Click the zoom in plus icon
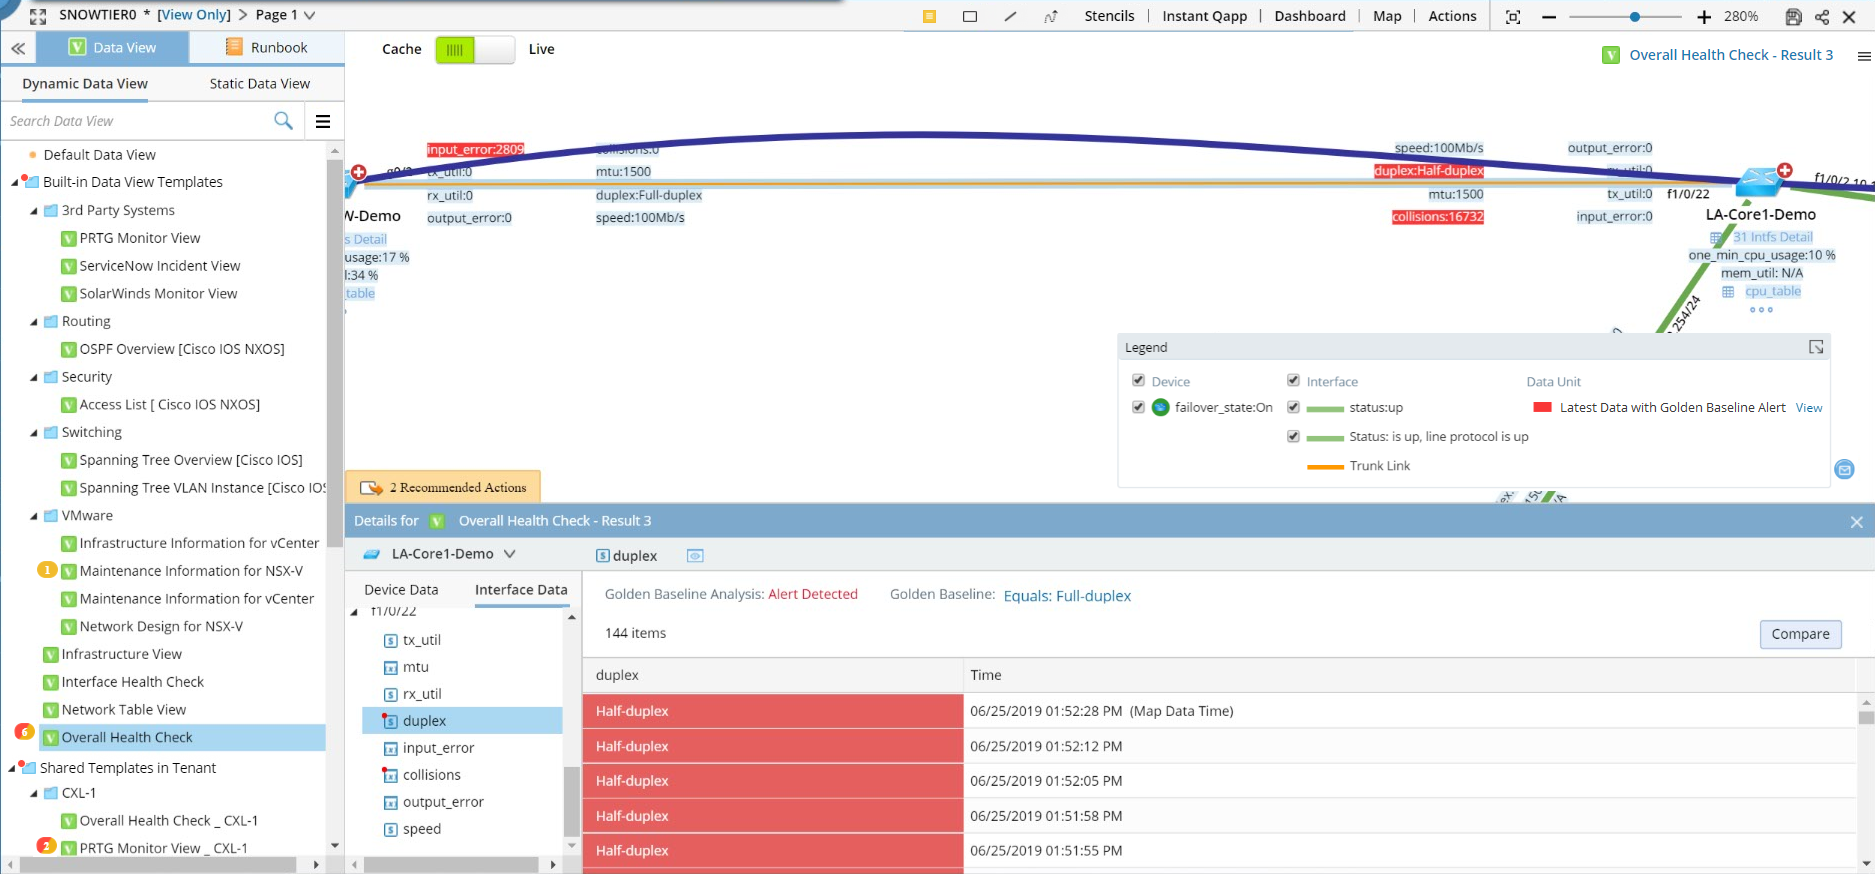 (x=1704, y=17)
